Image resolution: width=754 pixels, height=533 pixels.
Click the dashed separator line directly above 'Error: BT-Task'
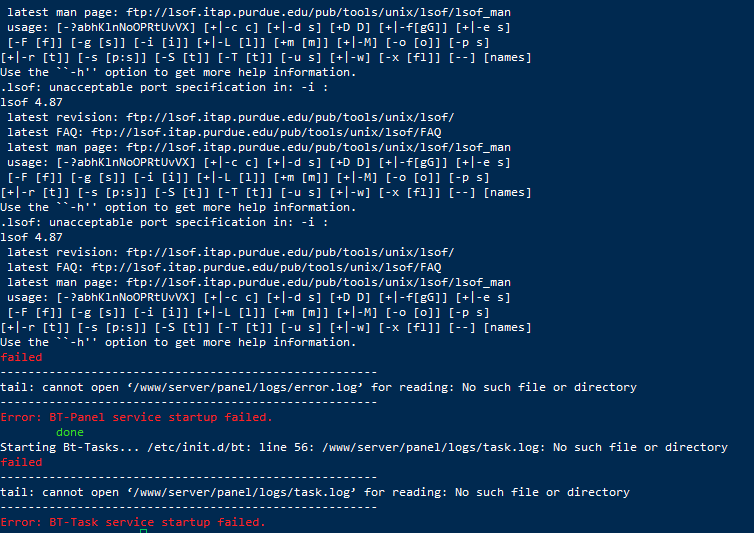pos(188,507)
